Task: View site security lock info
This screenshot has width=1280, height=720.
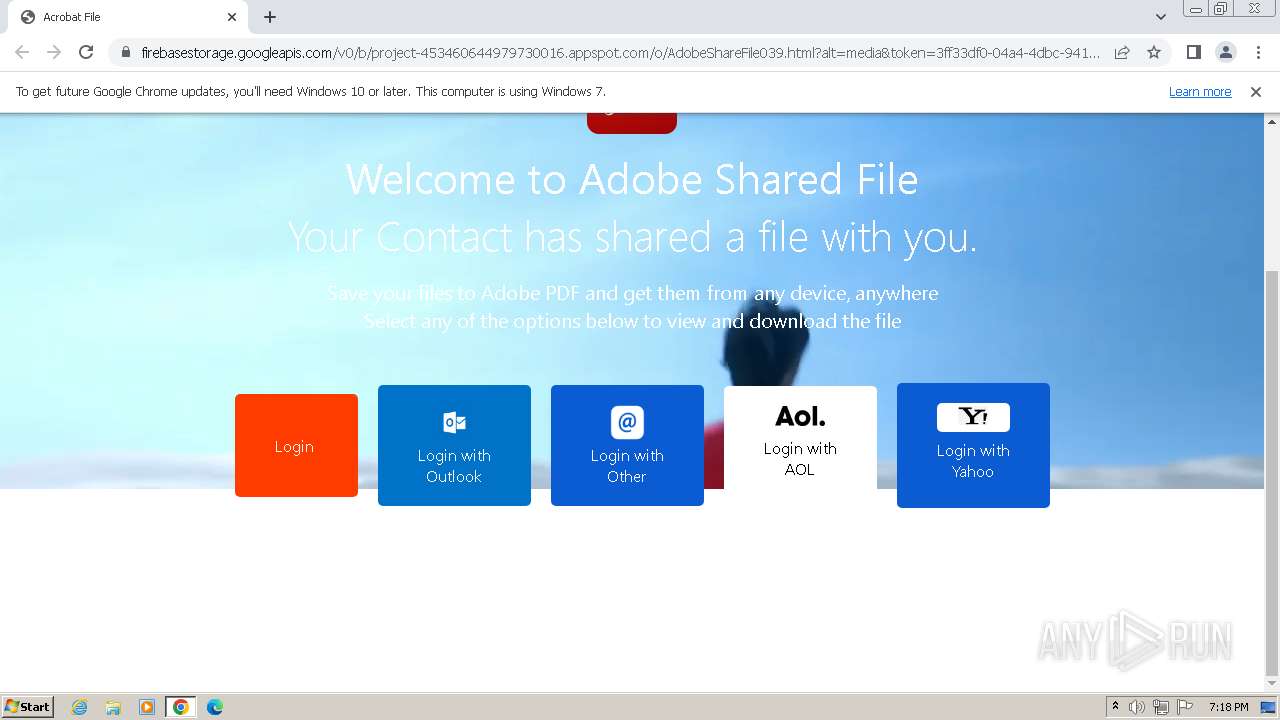Action: [126, 52]
